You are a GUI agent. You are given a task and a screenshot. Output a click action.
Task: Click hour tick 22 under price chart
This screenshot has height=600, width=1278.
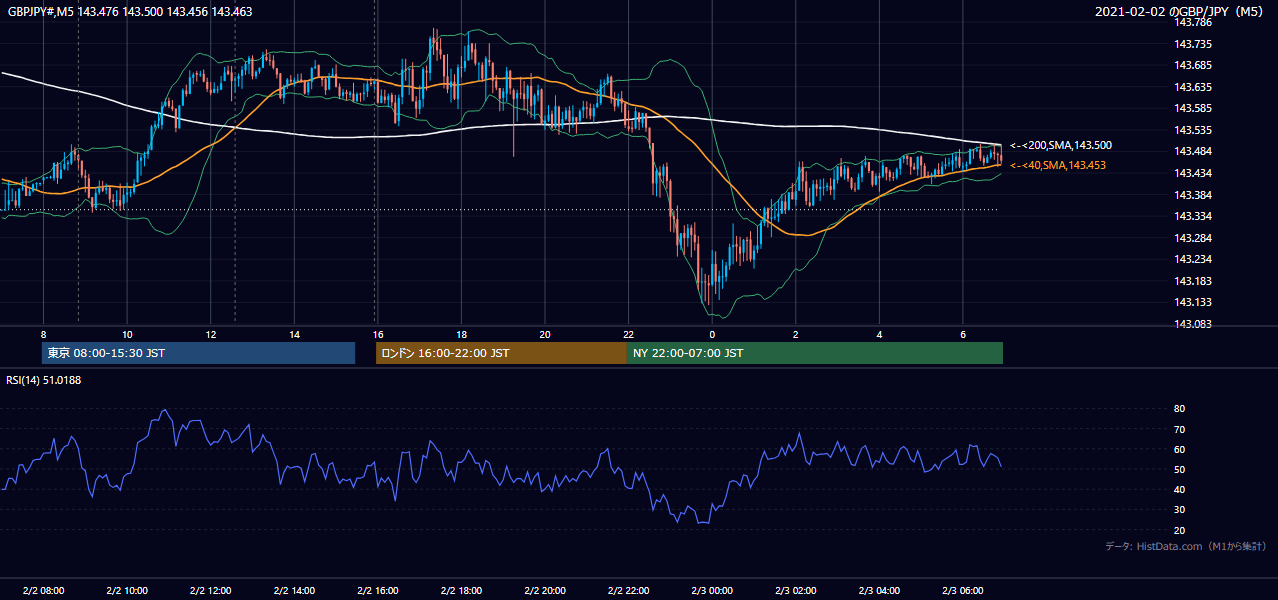pyautogui.click(x=628, y=334)
